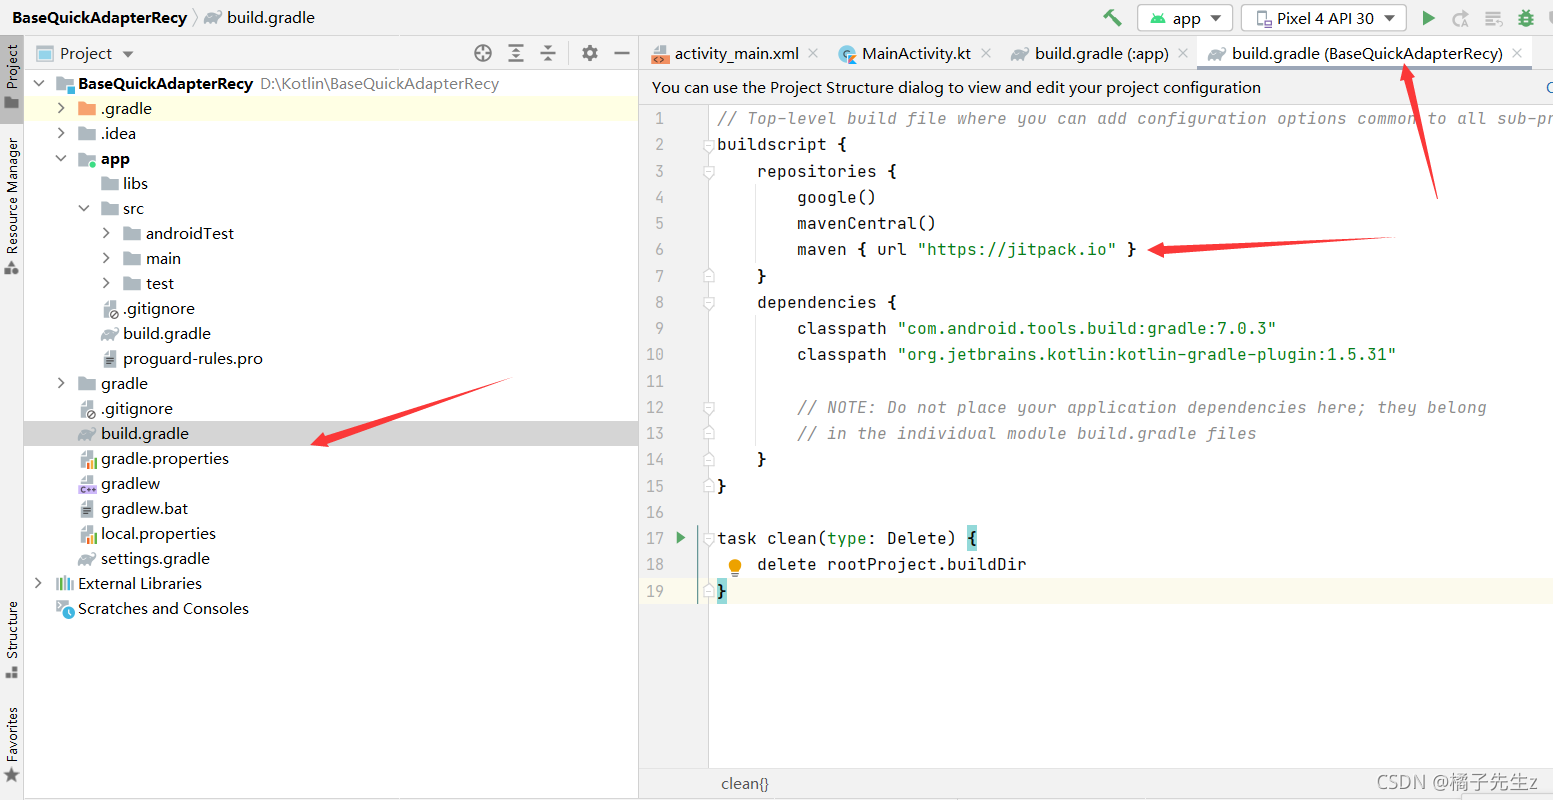Viewport: 1553px width, 800px height.
Task: Close the MainActivity.kt tab
Action: pos(986,53)
